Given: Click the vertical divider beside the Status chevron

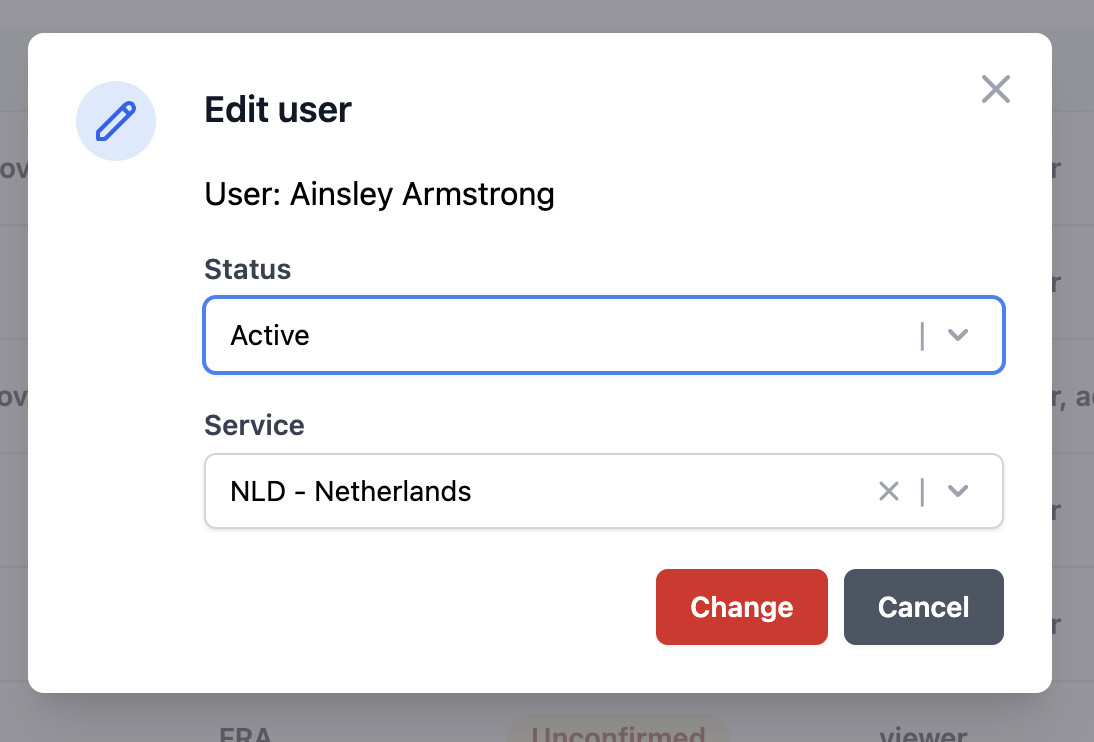Looking at the screenshot, I should pyautogui.click(x=922, y=335).
